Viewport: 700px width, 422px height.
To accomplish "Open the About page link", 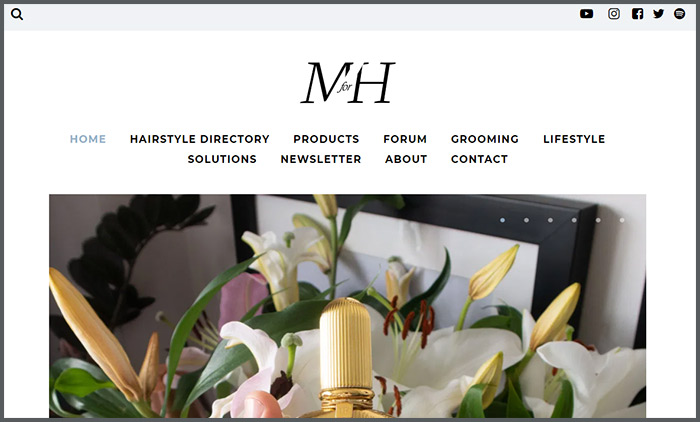I will click(x=406, y=159).
